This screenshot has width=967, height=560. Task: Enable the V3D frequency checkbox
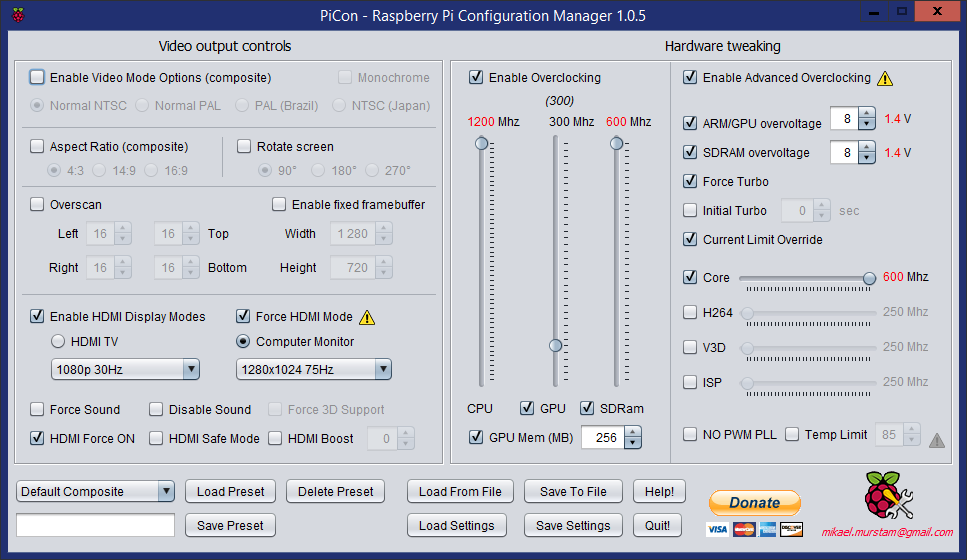pos(690,347)
